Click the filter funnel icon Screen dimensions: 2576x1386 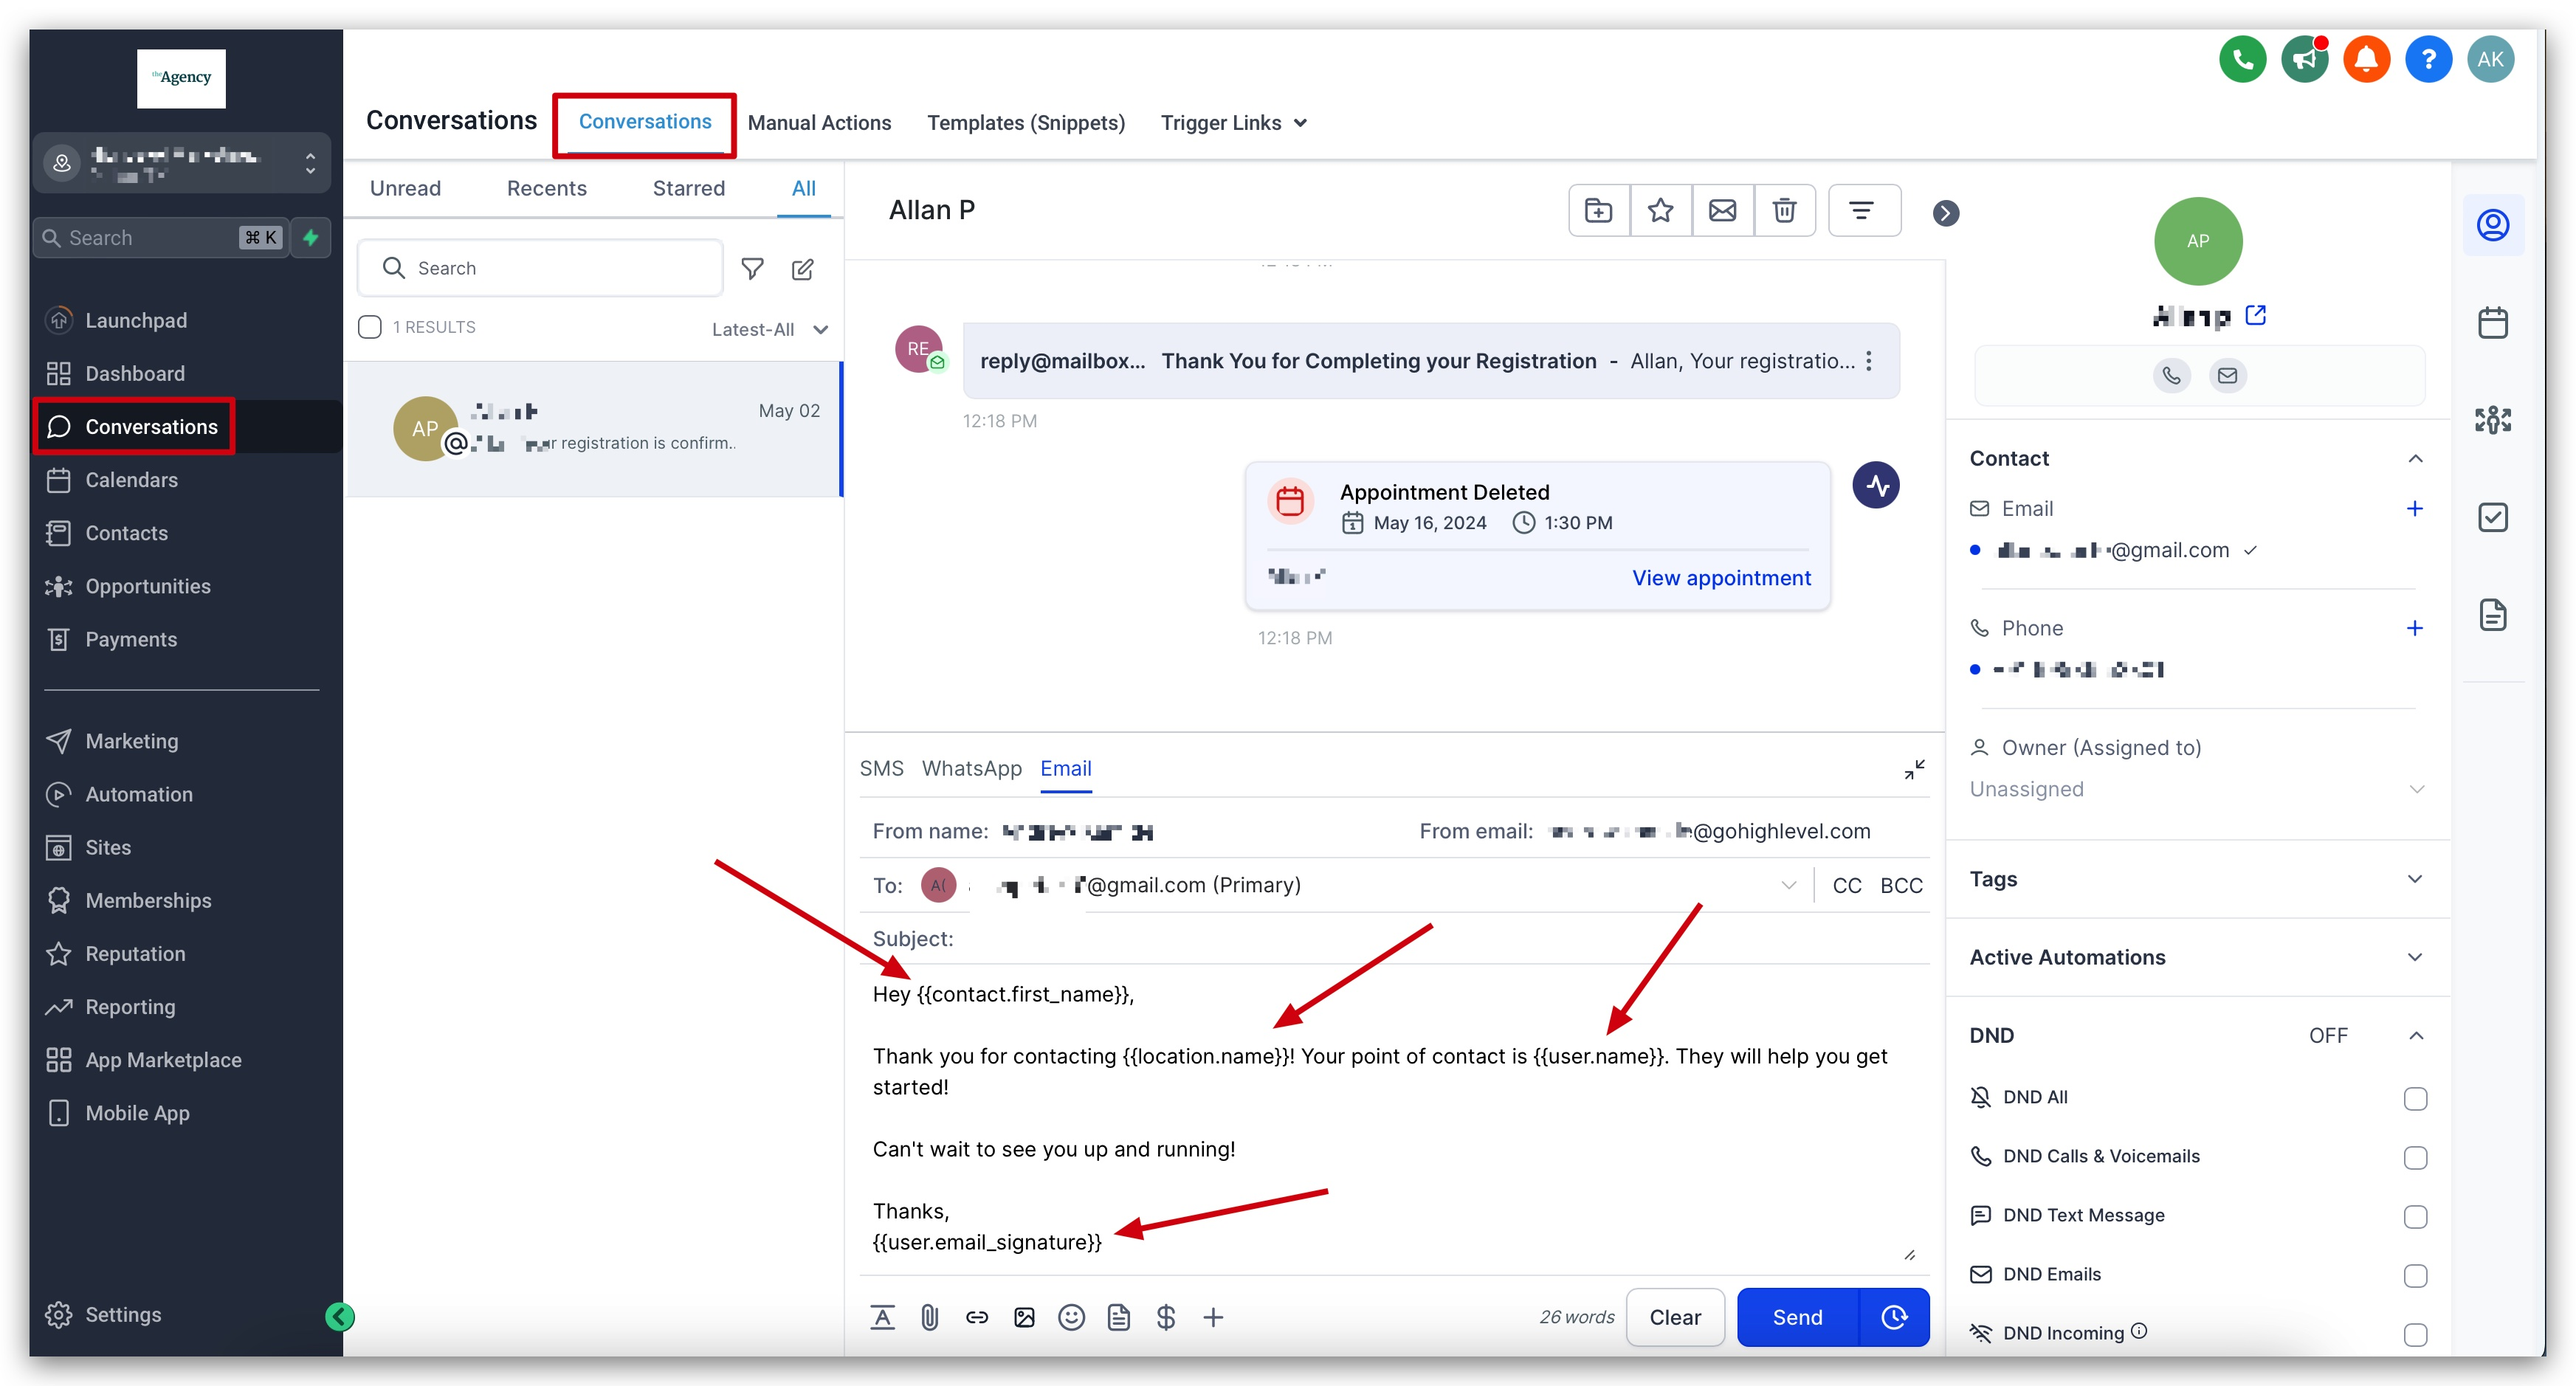point(752,268)
